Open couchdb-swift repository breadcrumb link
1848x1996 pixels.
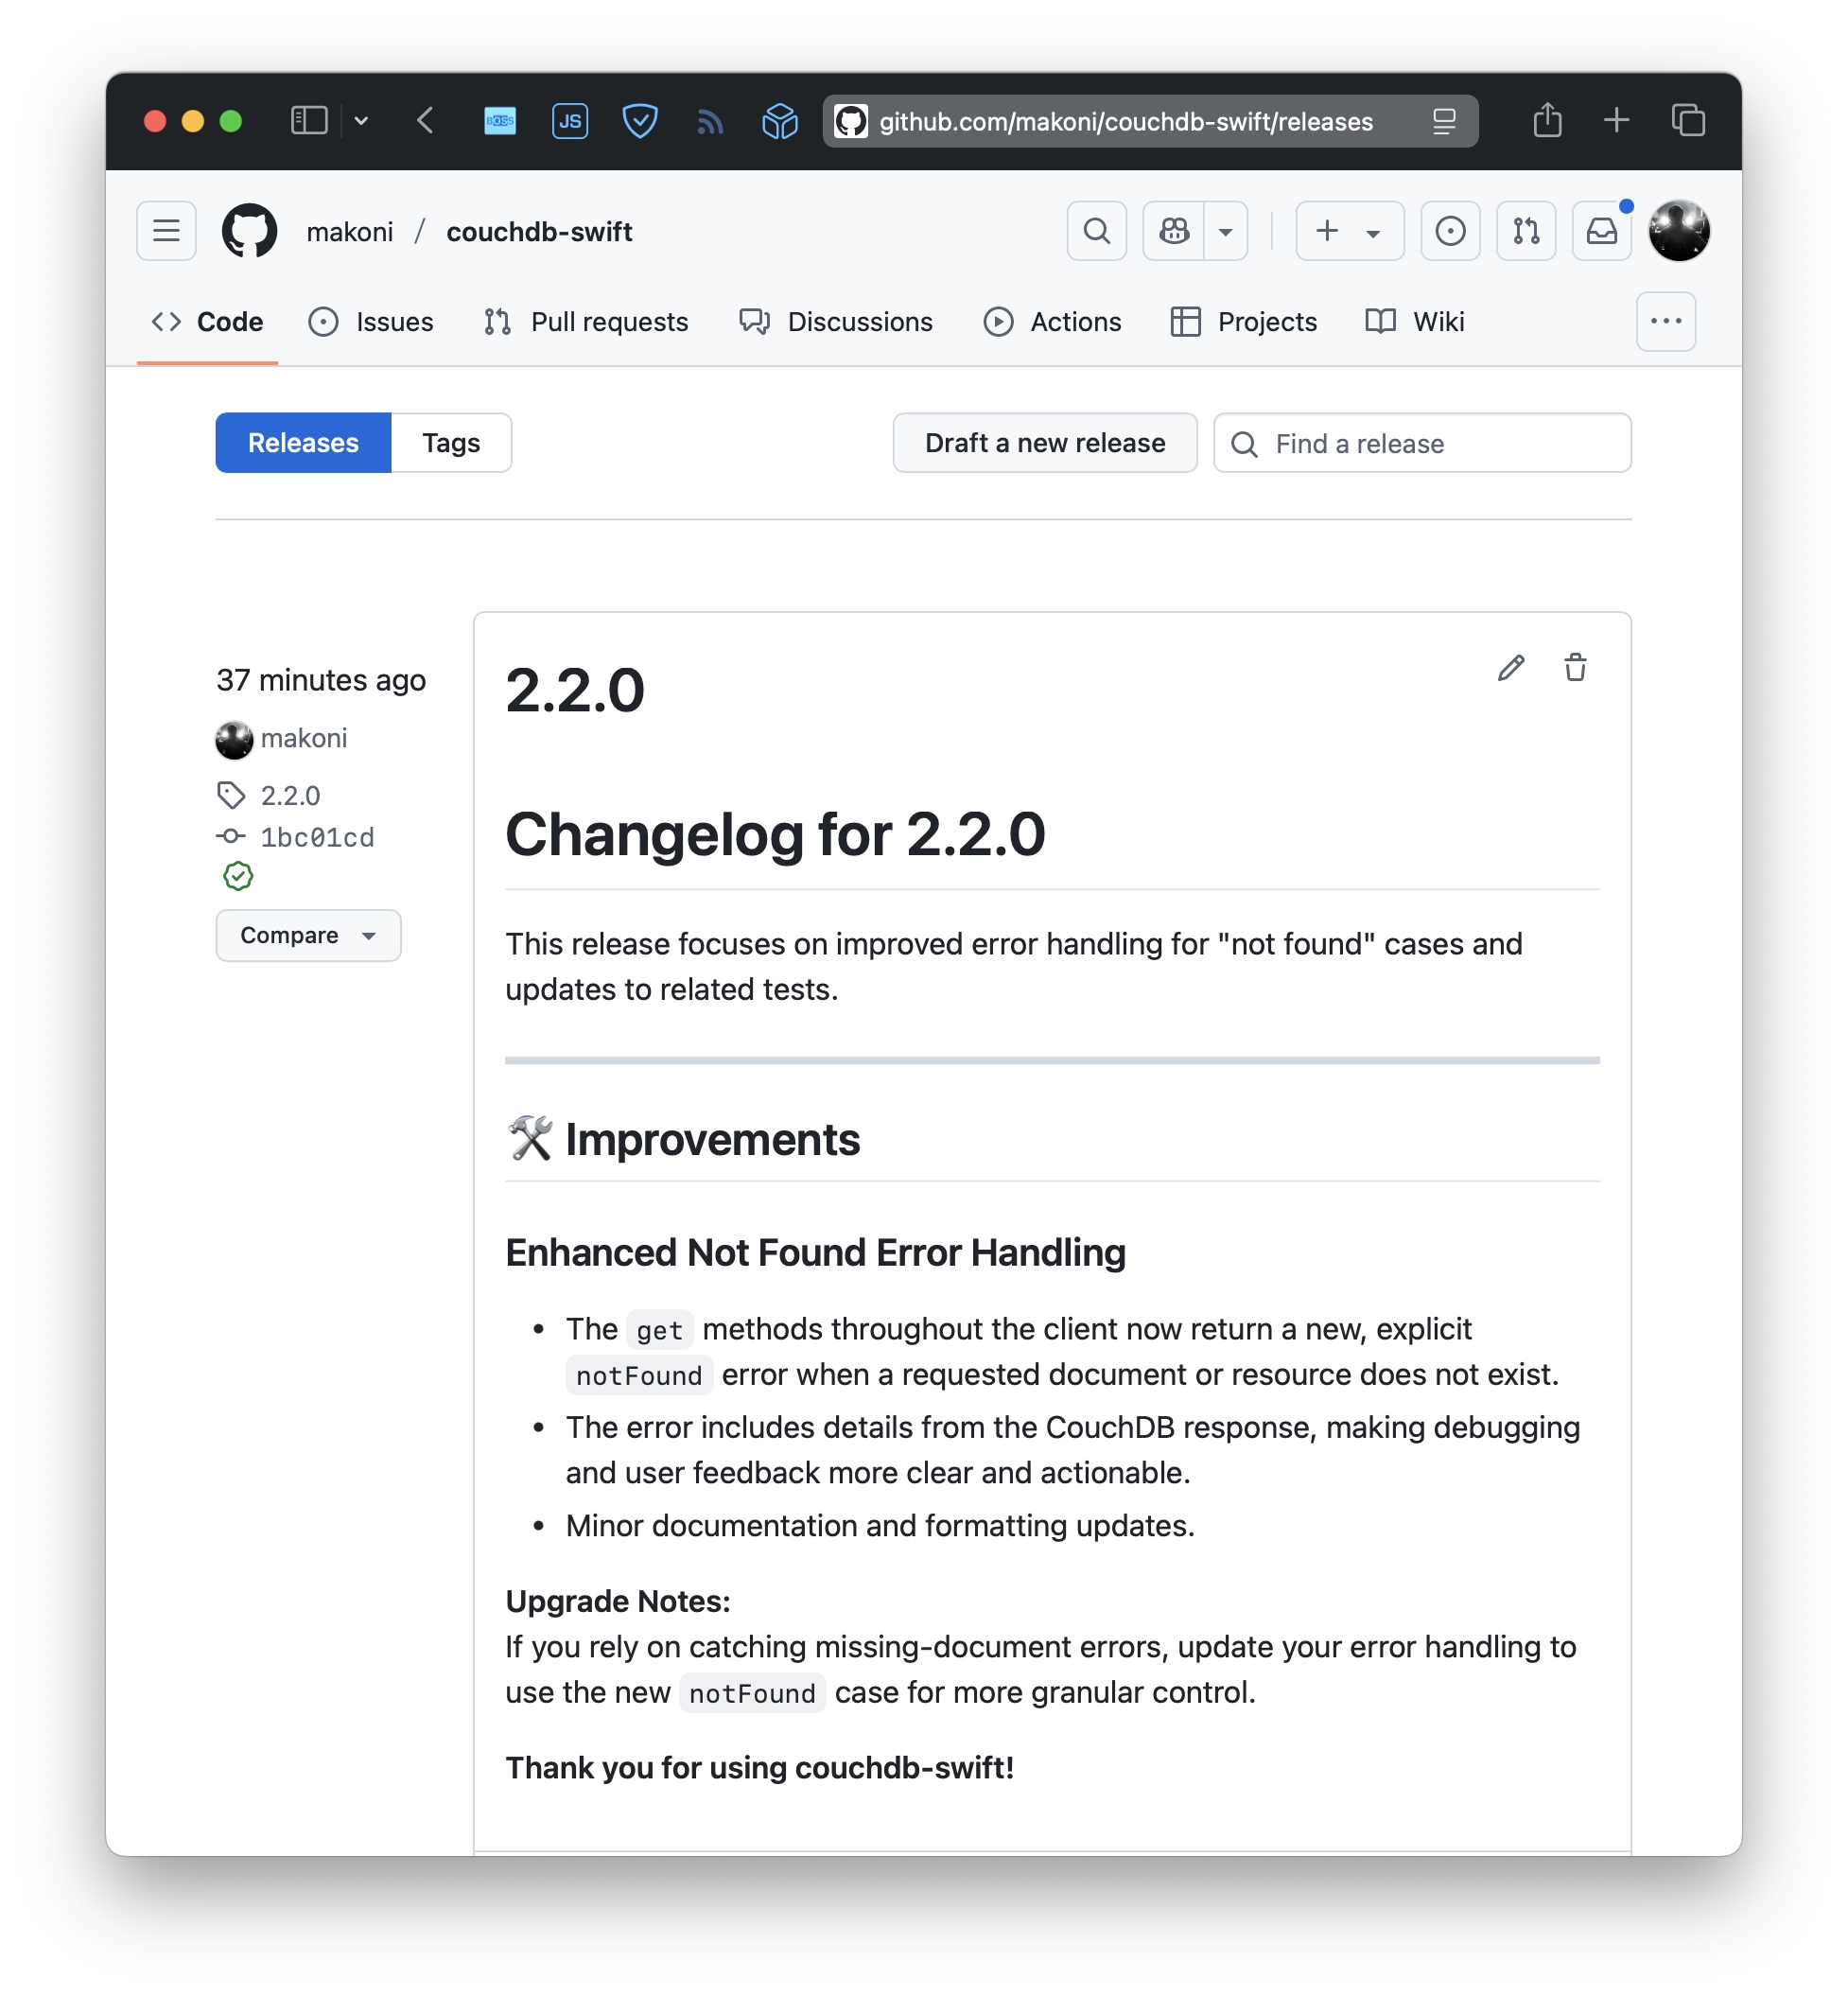[x=539, y=231]
